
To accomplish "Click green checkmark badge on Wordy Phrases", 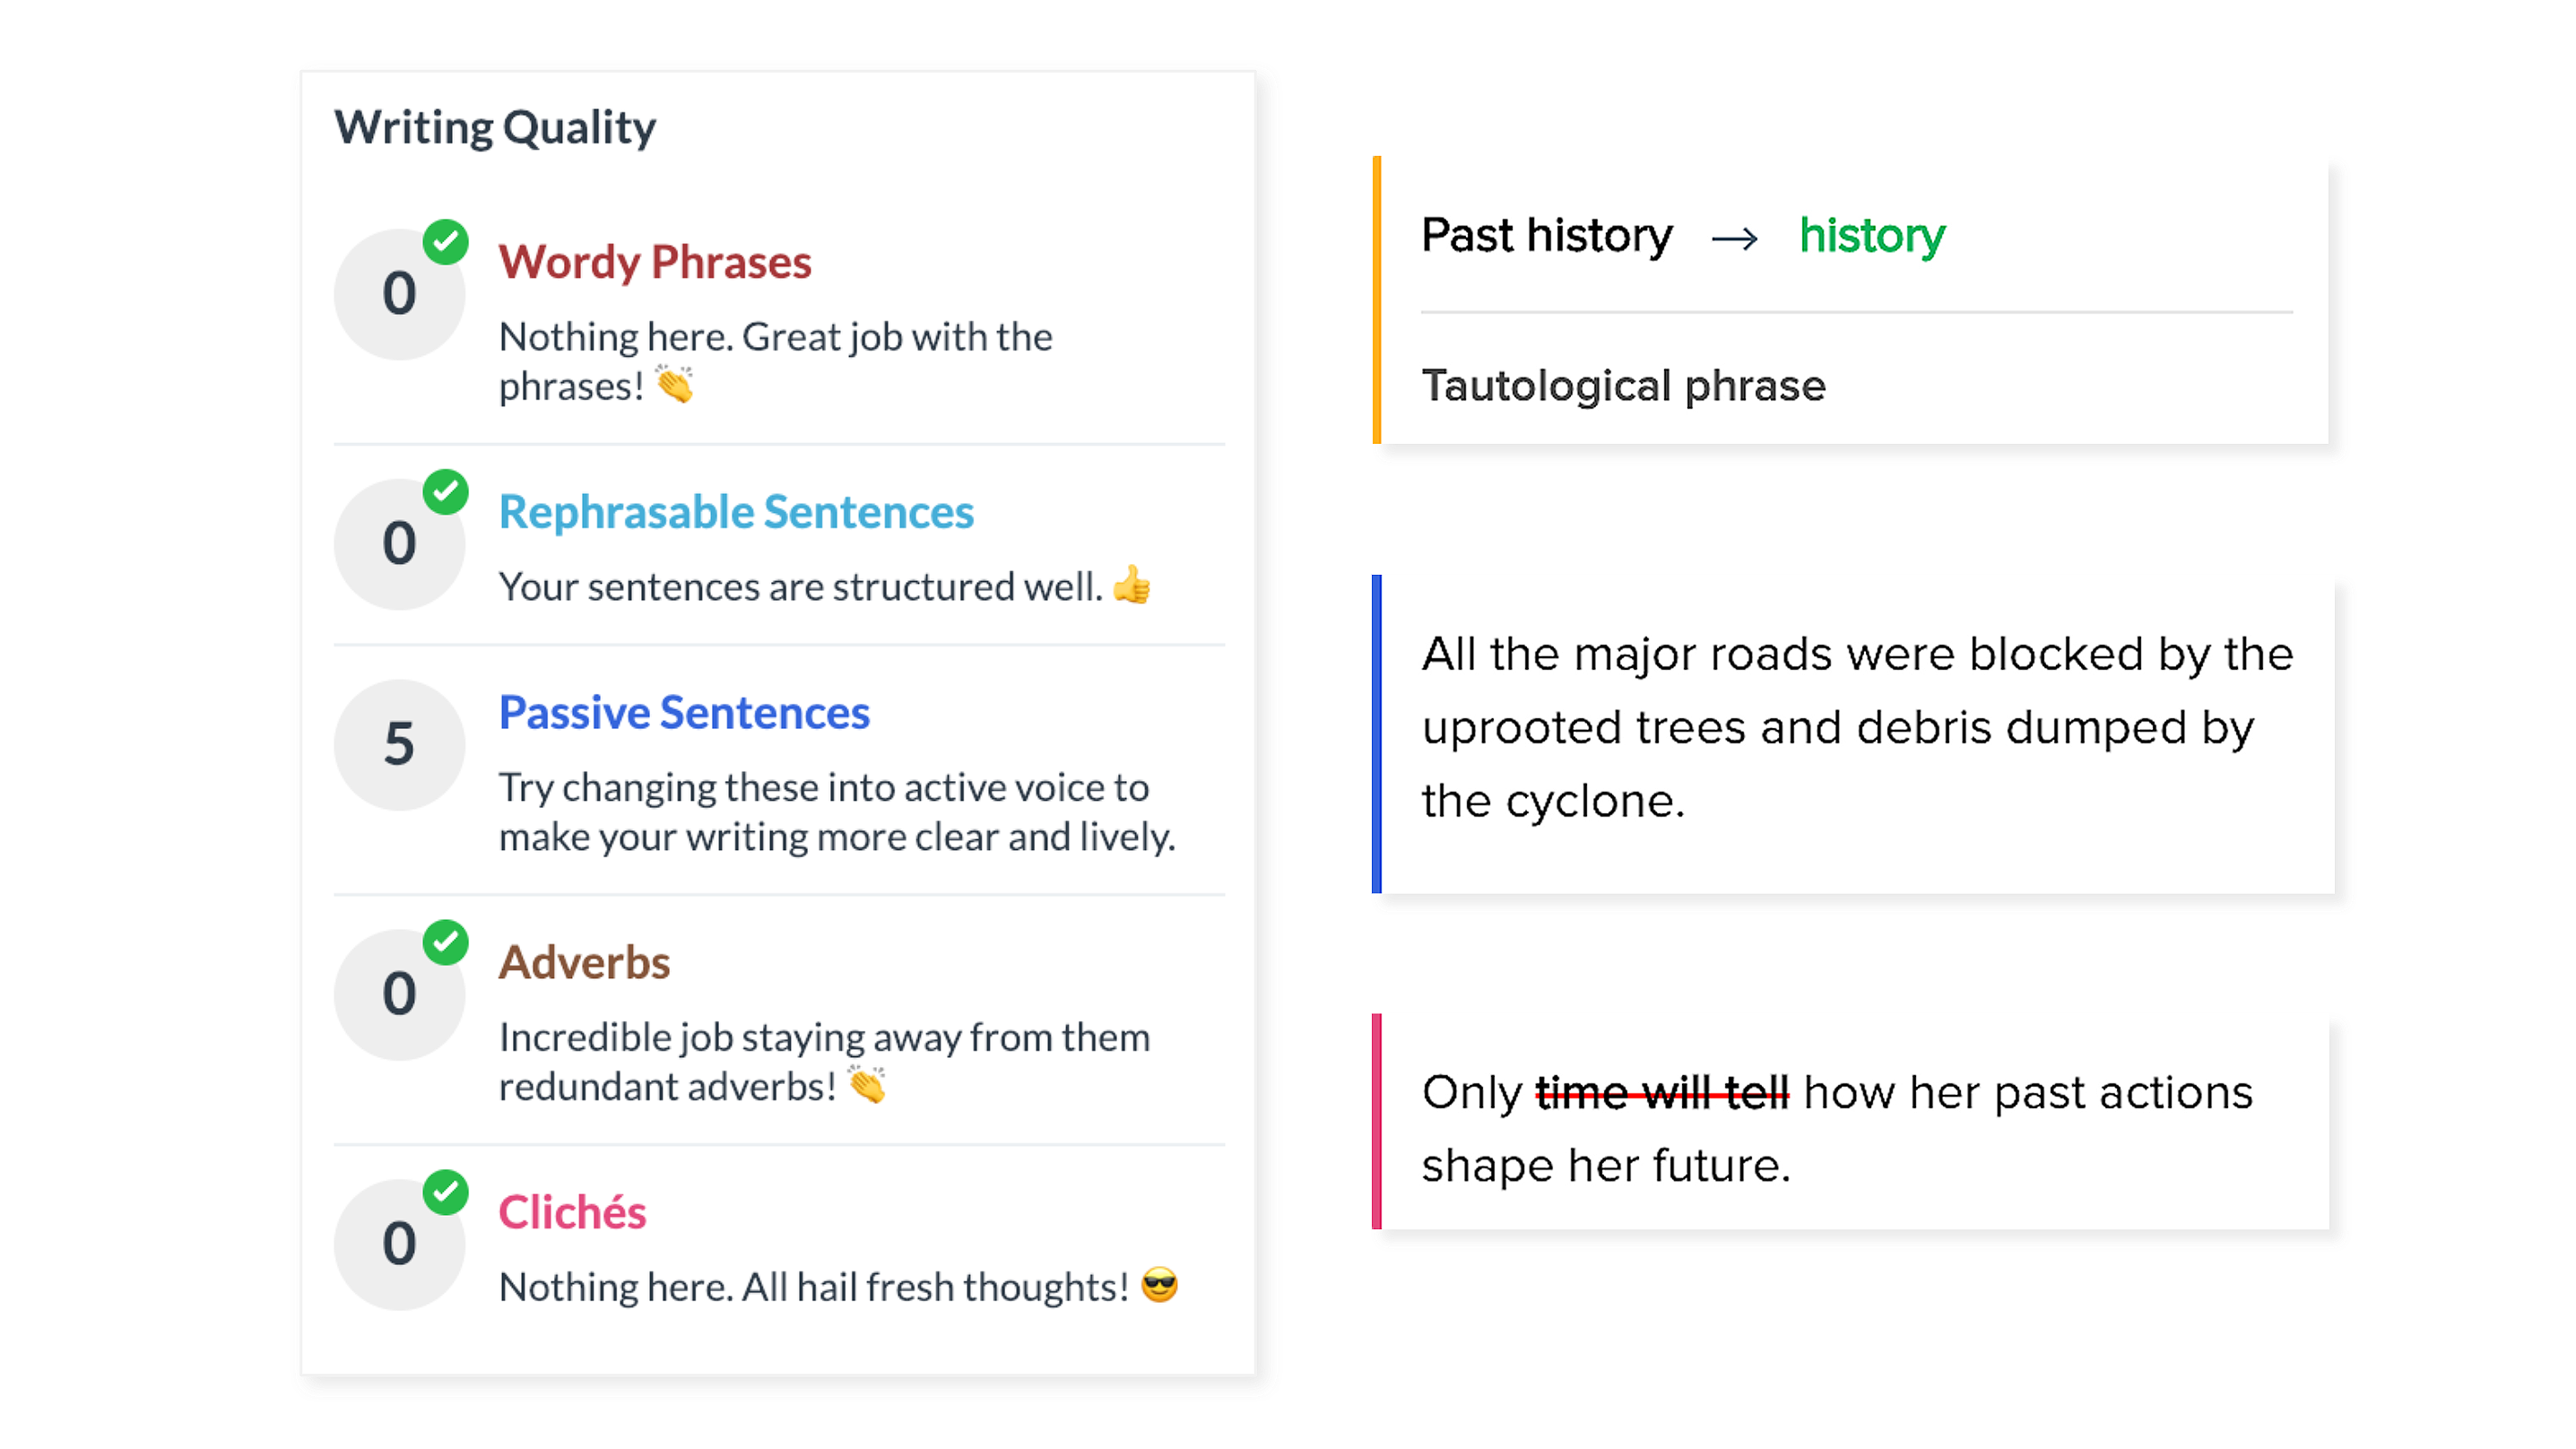I will point(445,242).
